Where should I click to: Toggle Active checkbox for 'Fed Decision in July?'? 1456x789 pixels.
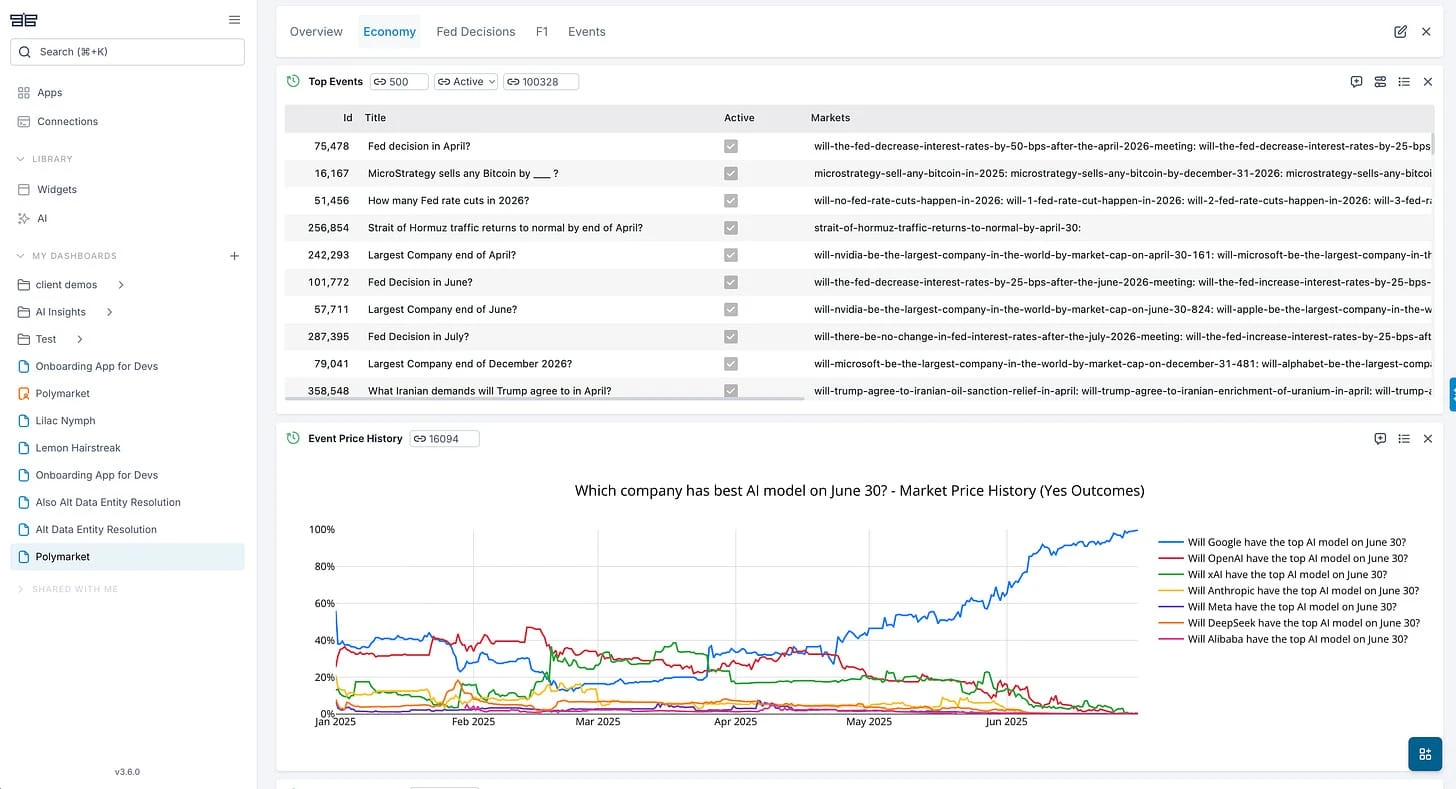(x=731, y=337)
